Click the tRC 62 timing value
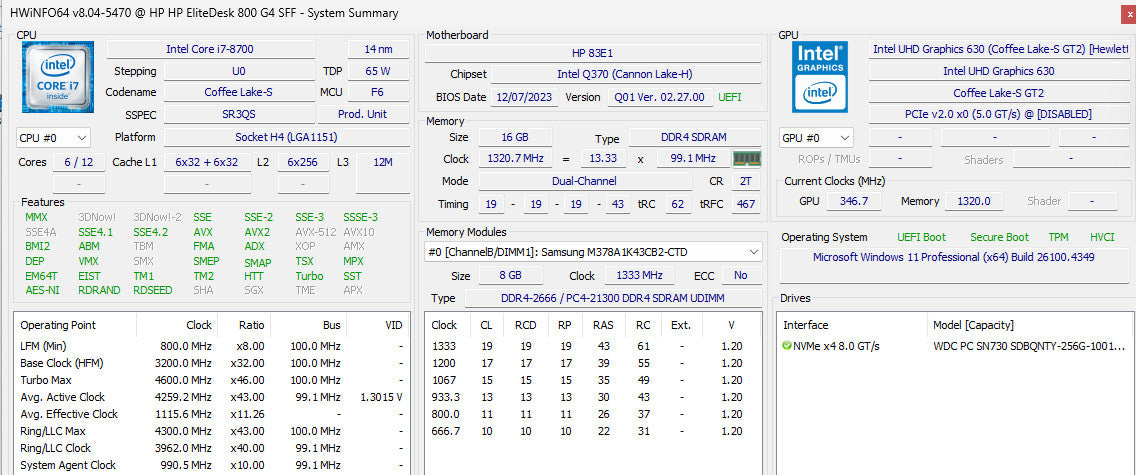 (678, 204)
